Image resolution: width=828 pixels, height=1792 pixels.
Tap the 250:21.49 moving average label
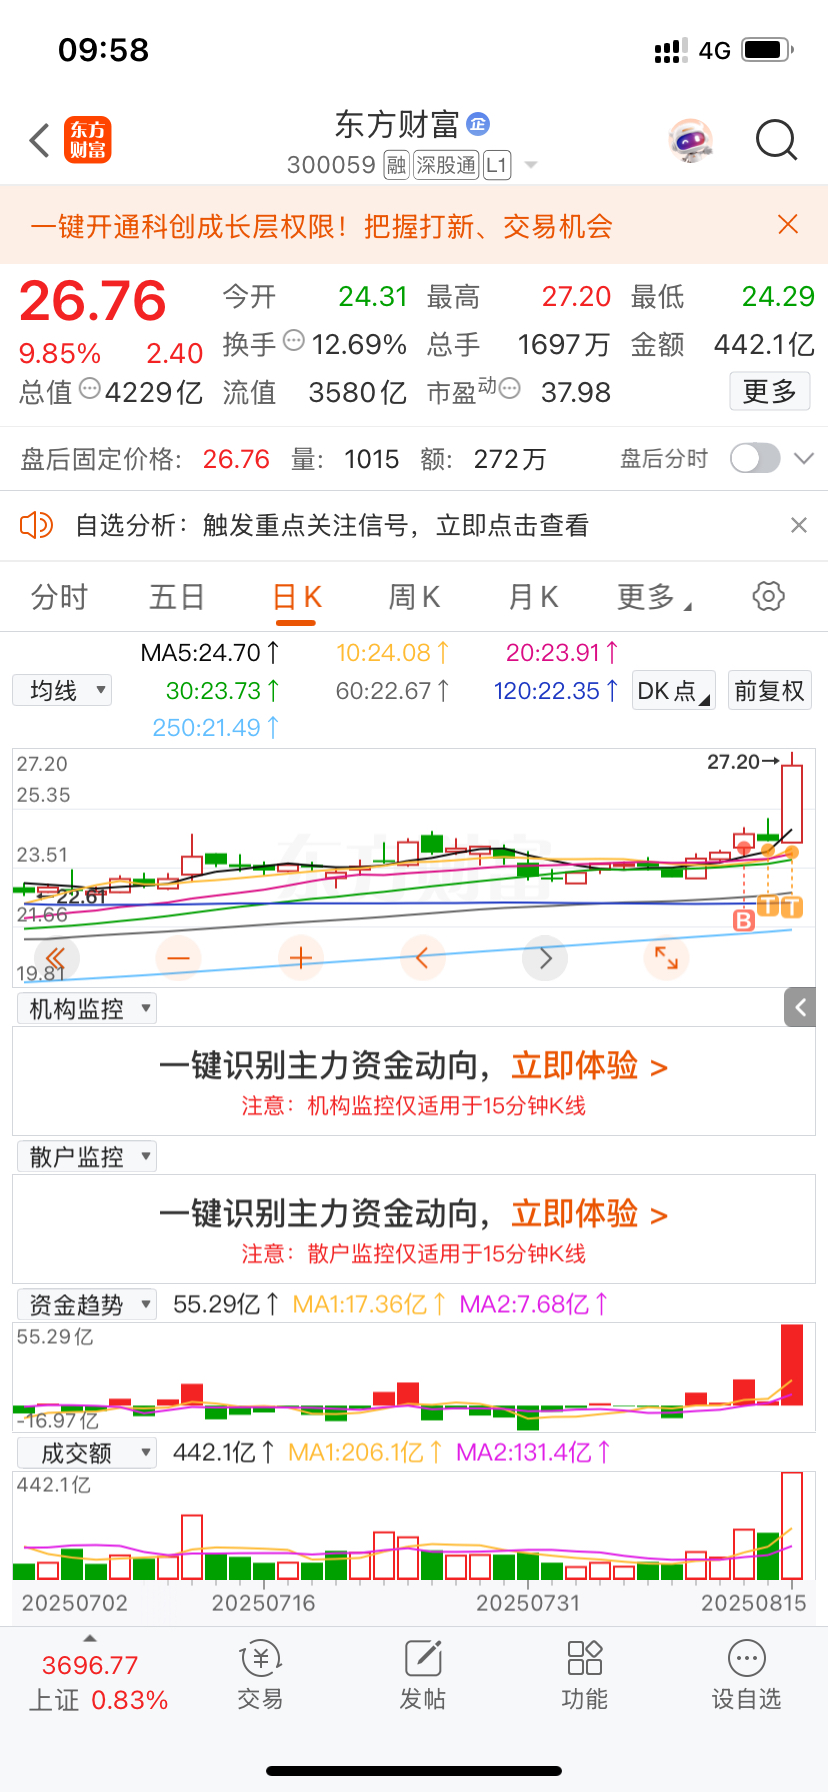[x=216, y=728]
